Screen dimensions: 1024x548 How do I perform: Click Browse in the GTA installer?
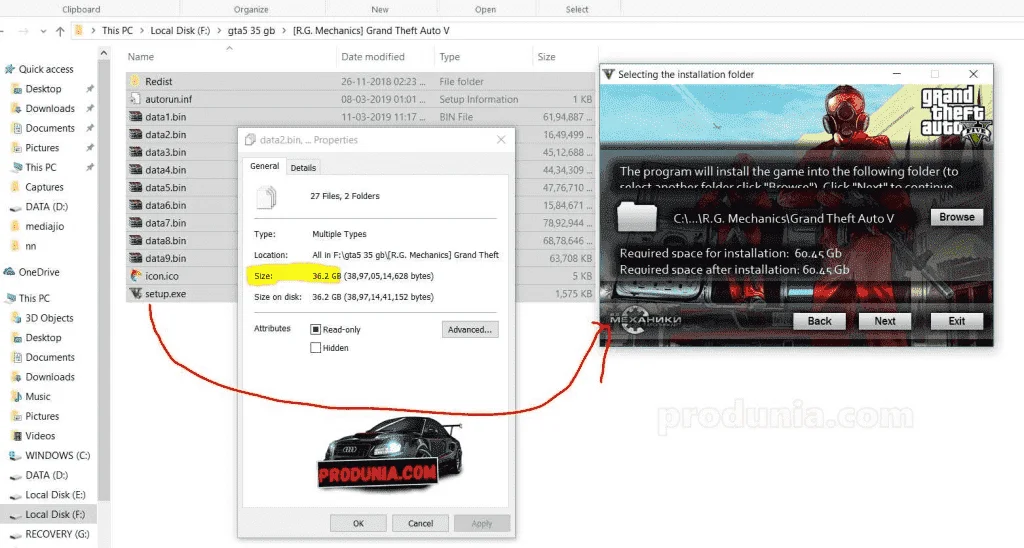pos(957,217)
